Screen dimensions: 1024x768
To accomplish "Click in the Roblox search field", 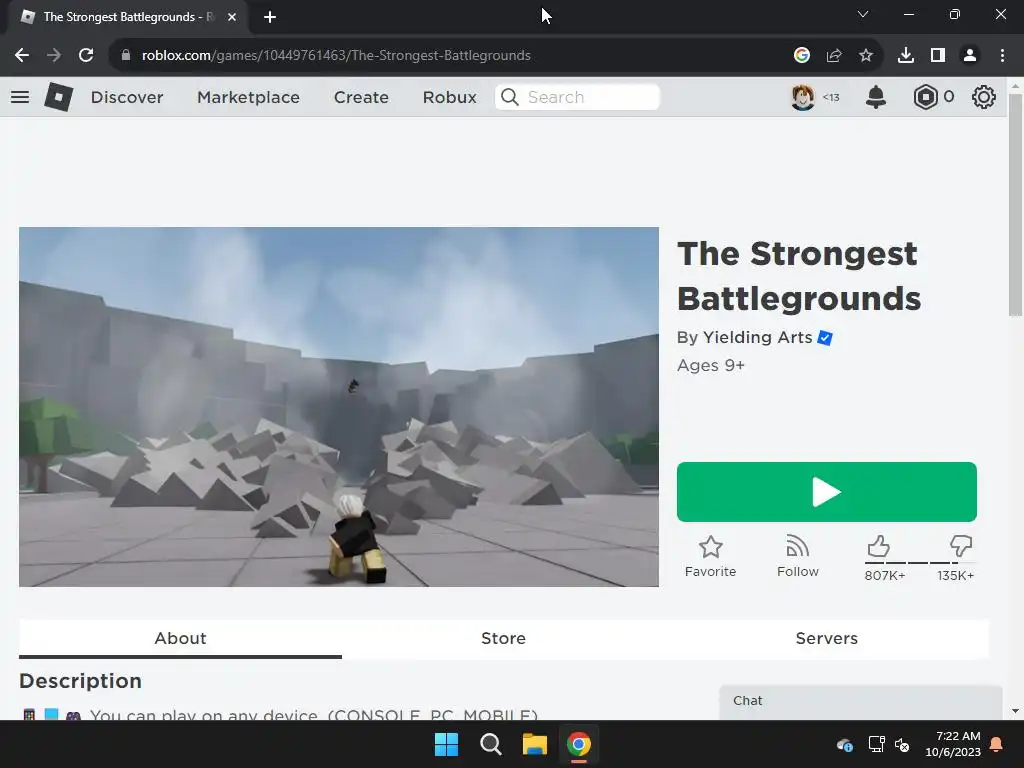I will tap(577, 97).
